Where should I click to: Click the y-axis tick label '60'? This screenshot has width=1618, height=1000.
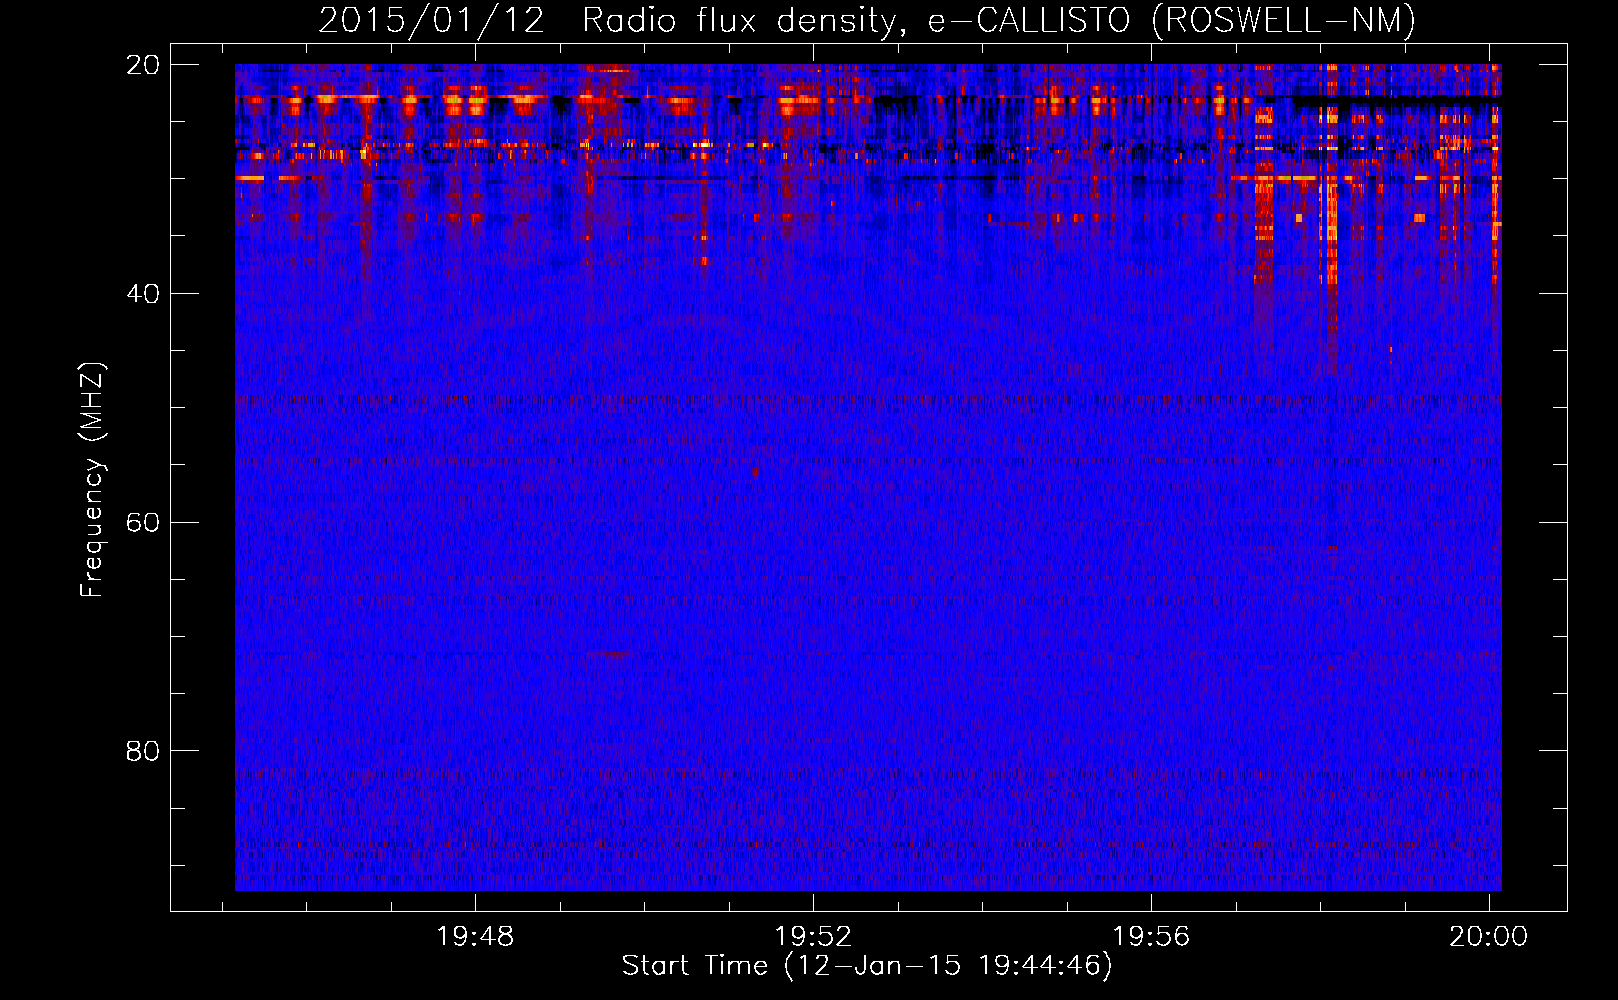[143, 522]
